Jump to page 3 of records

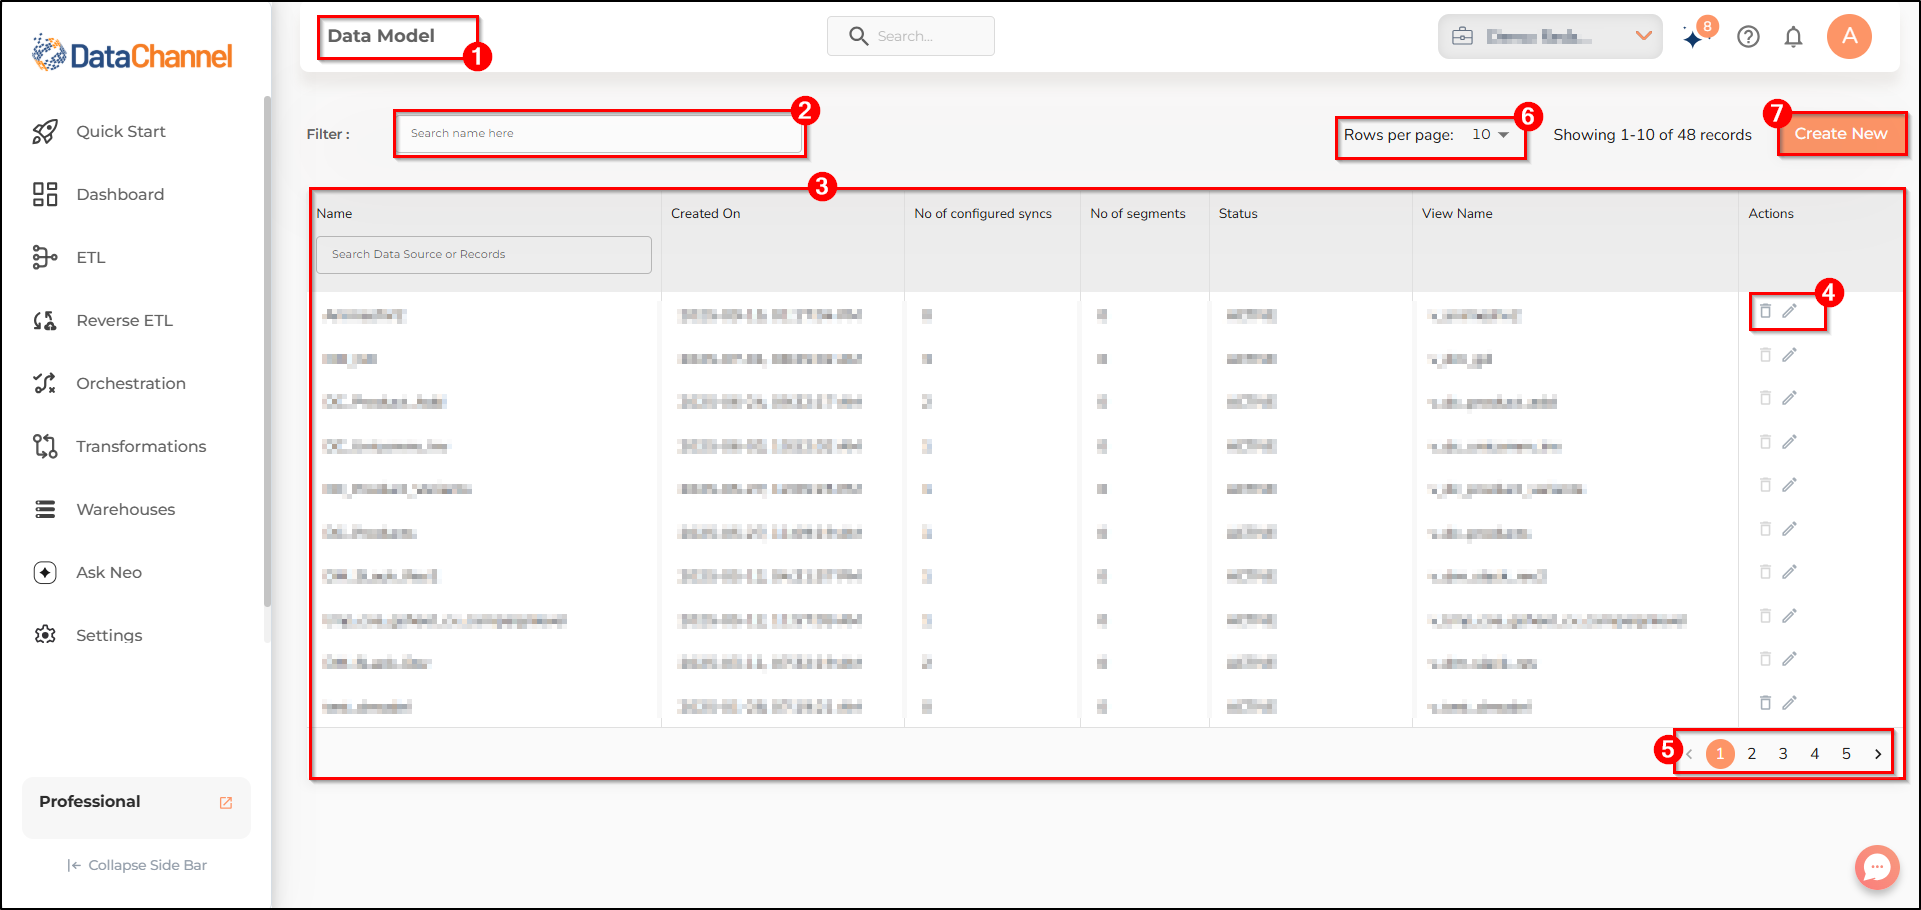[x=1783, y=754]
